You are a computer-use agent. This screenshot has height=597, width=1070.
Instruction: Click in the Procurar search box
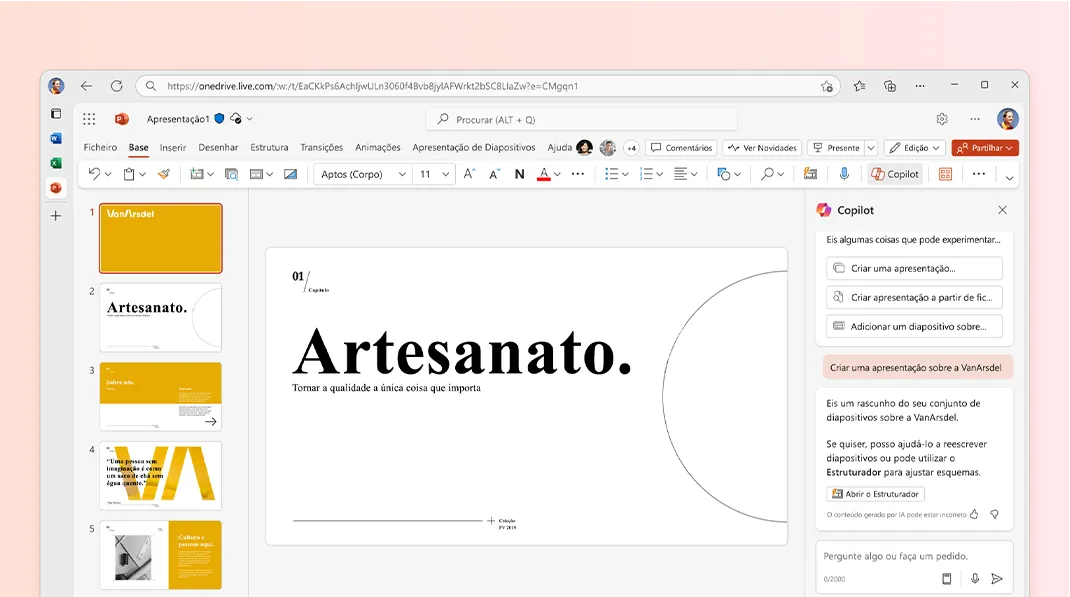(x=581, y=119)
